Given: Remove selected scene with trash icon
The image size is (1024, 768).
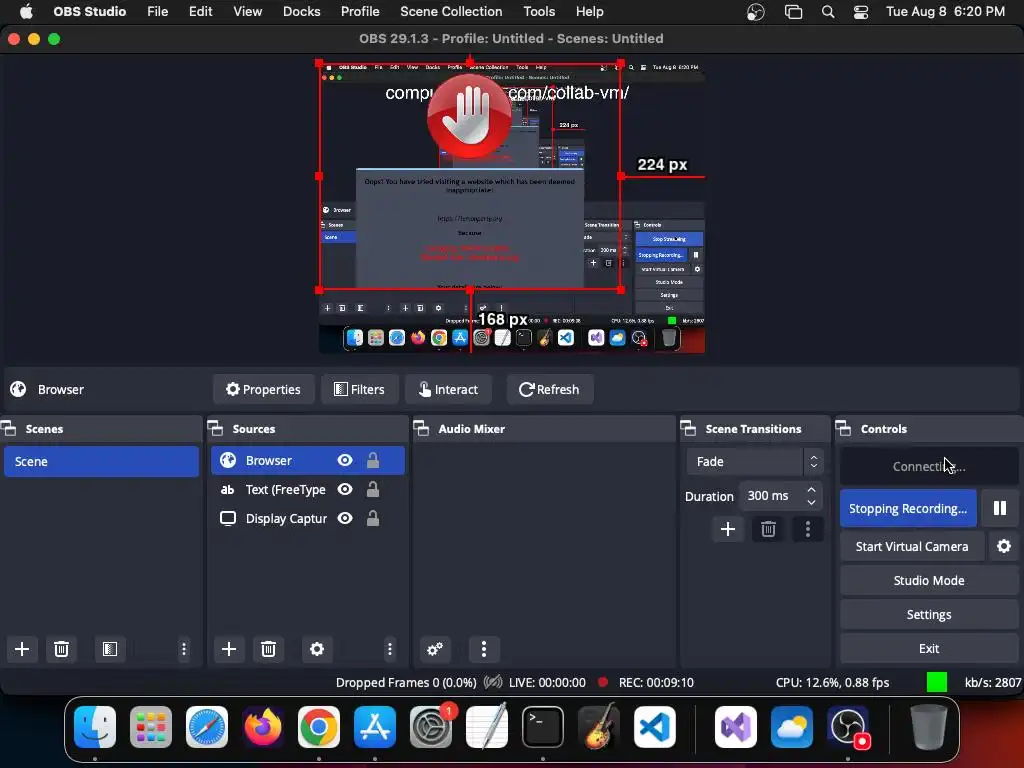Looking at the screenshot, I should tap(61, 648).
